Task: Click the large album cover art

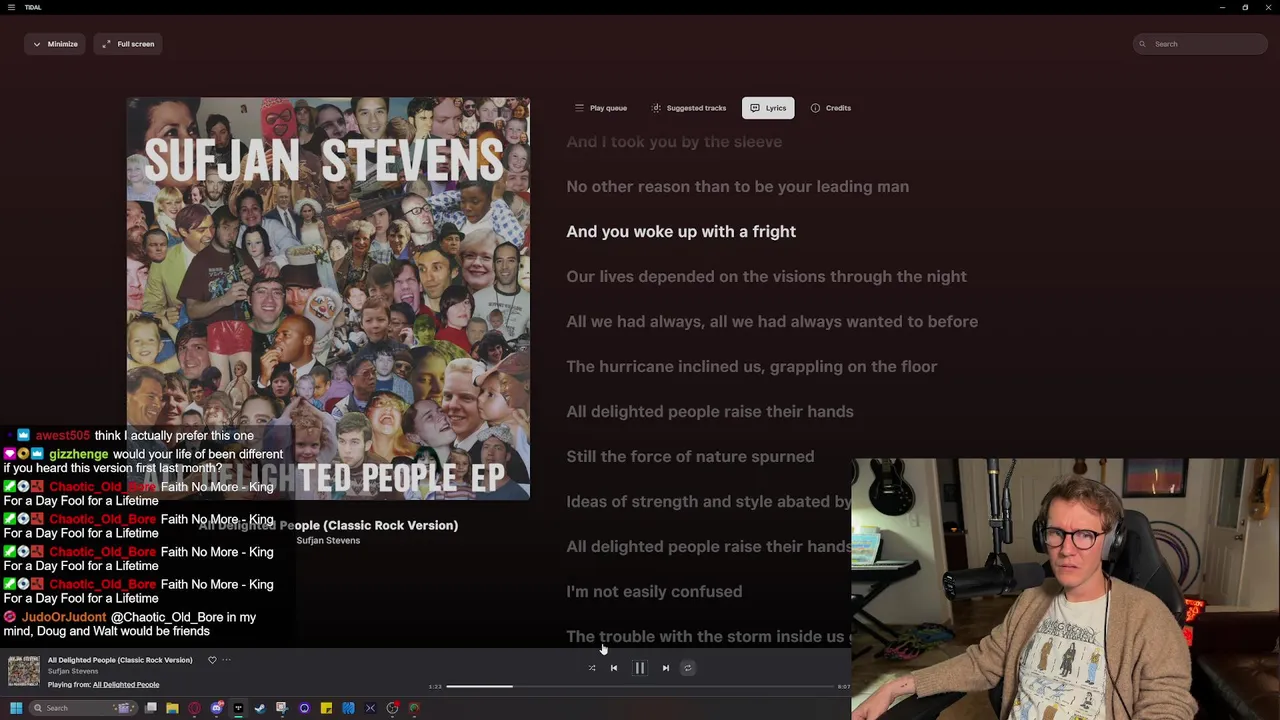Action: pos(328,298)
